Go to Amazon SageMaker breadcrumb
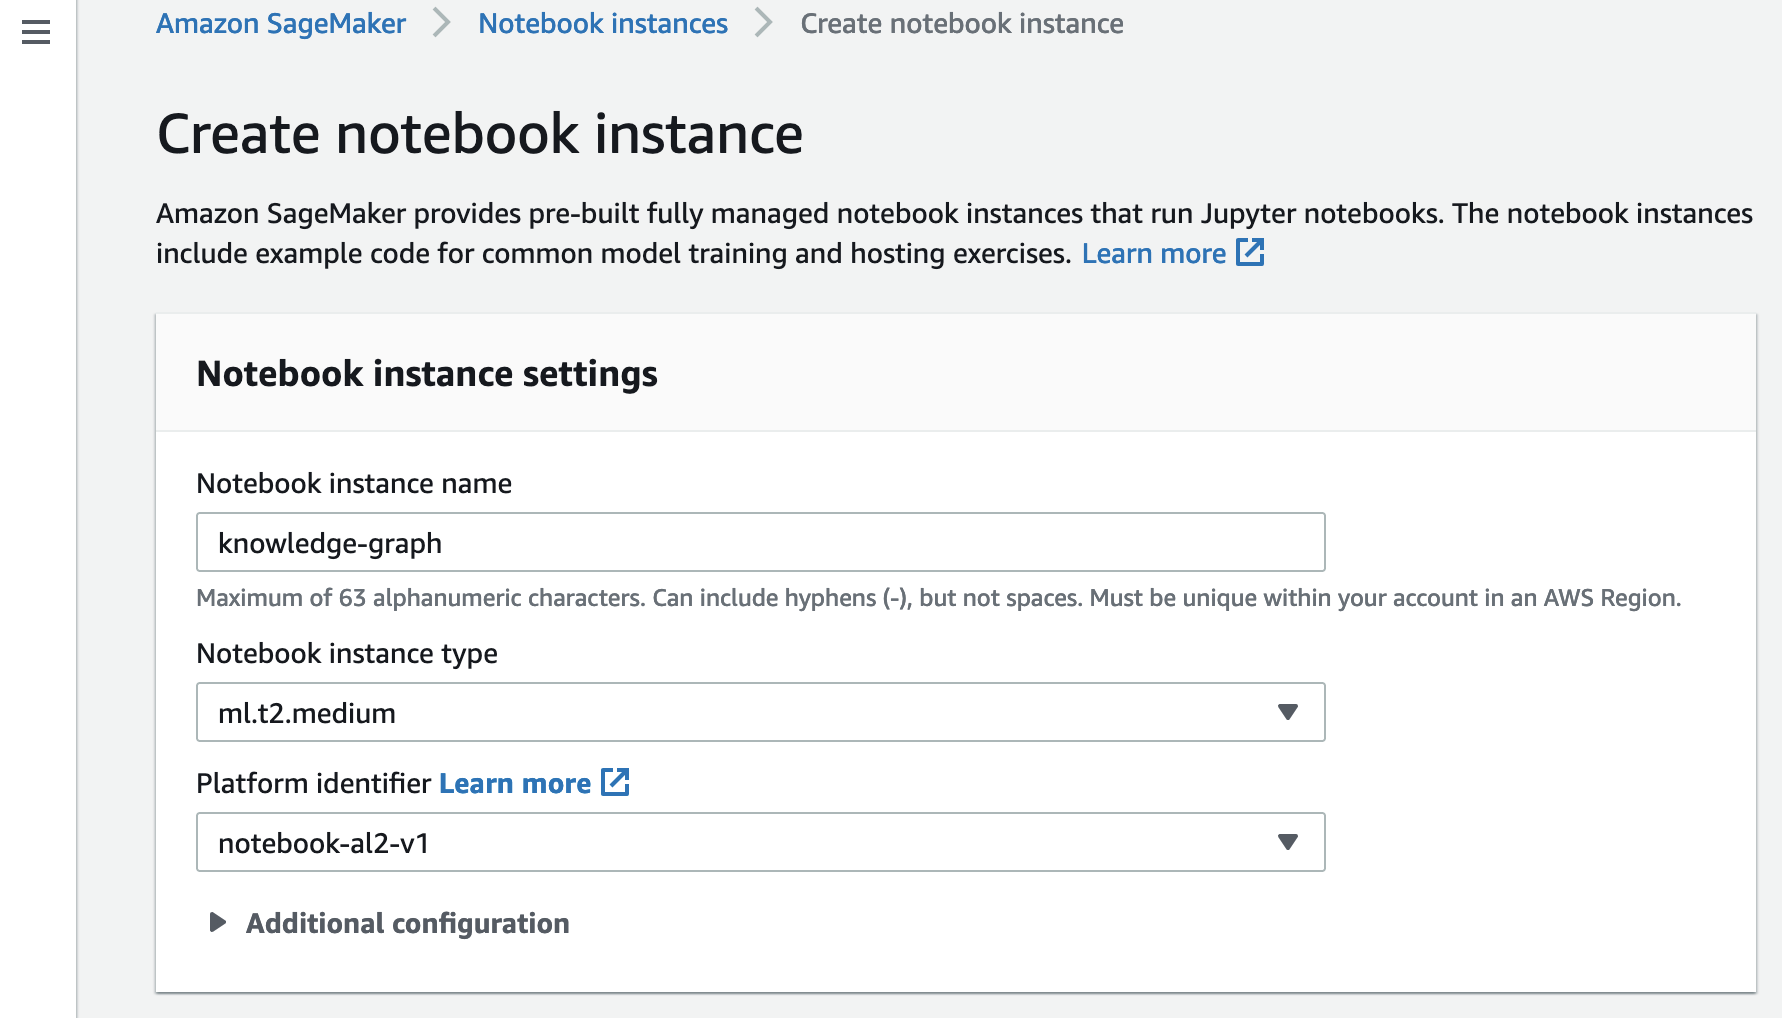The height and width of the screenshot is (1018, 1782). coord(281,23)
